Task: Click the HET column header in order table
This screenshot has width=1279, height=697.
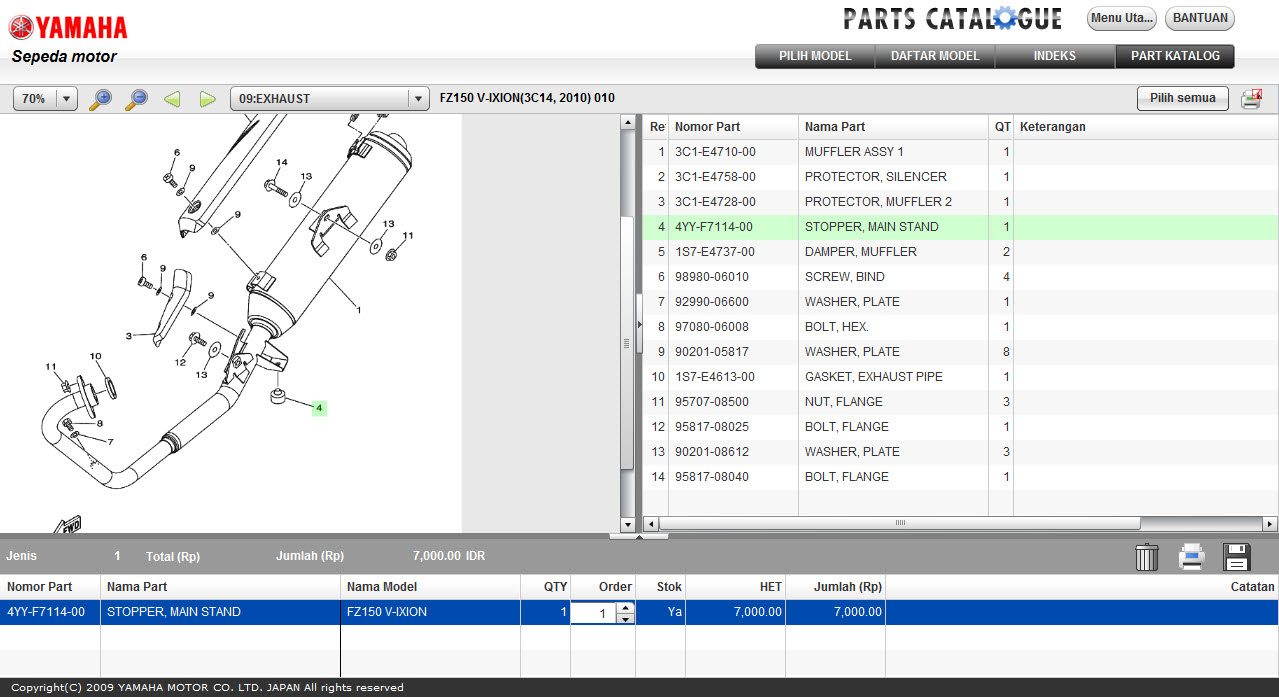Action: click(735, 587)
